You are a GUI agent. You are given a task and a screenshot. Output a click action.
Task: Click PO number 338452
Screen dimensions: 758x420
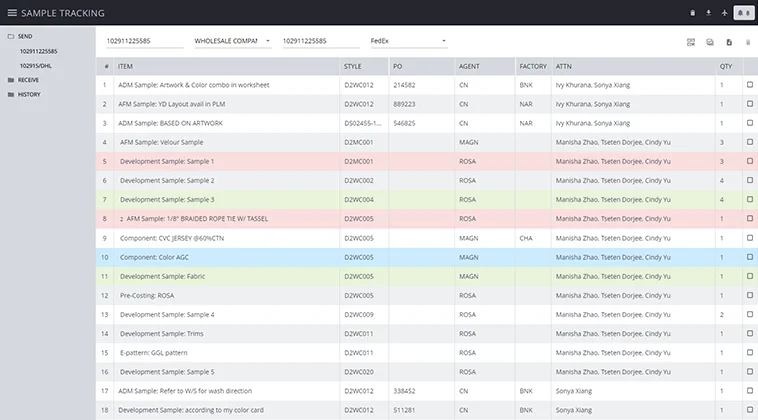click(404, 391)
